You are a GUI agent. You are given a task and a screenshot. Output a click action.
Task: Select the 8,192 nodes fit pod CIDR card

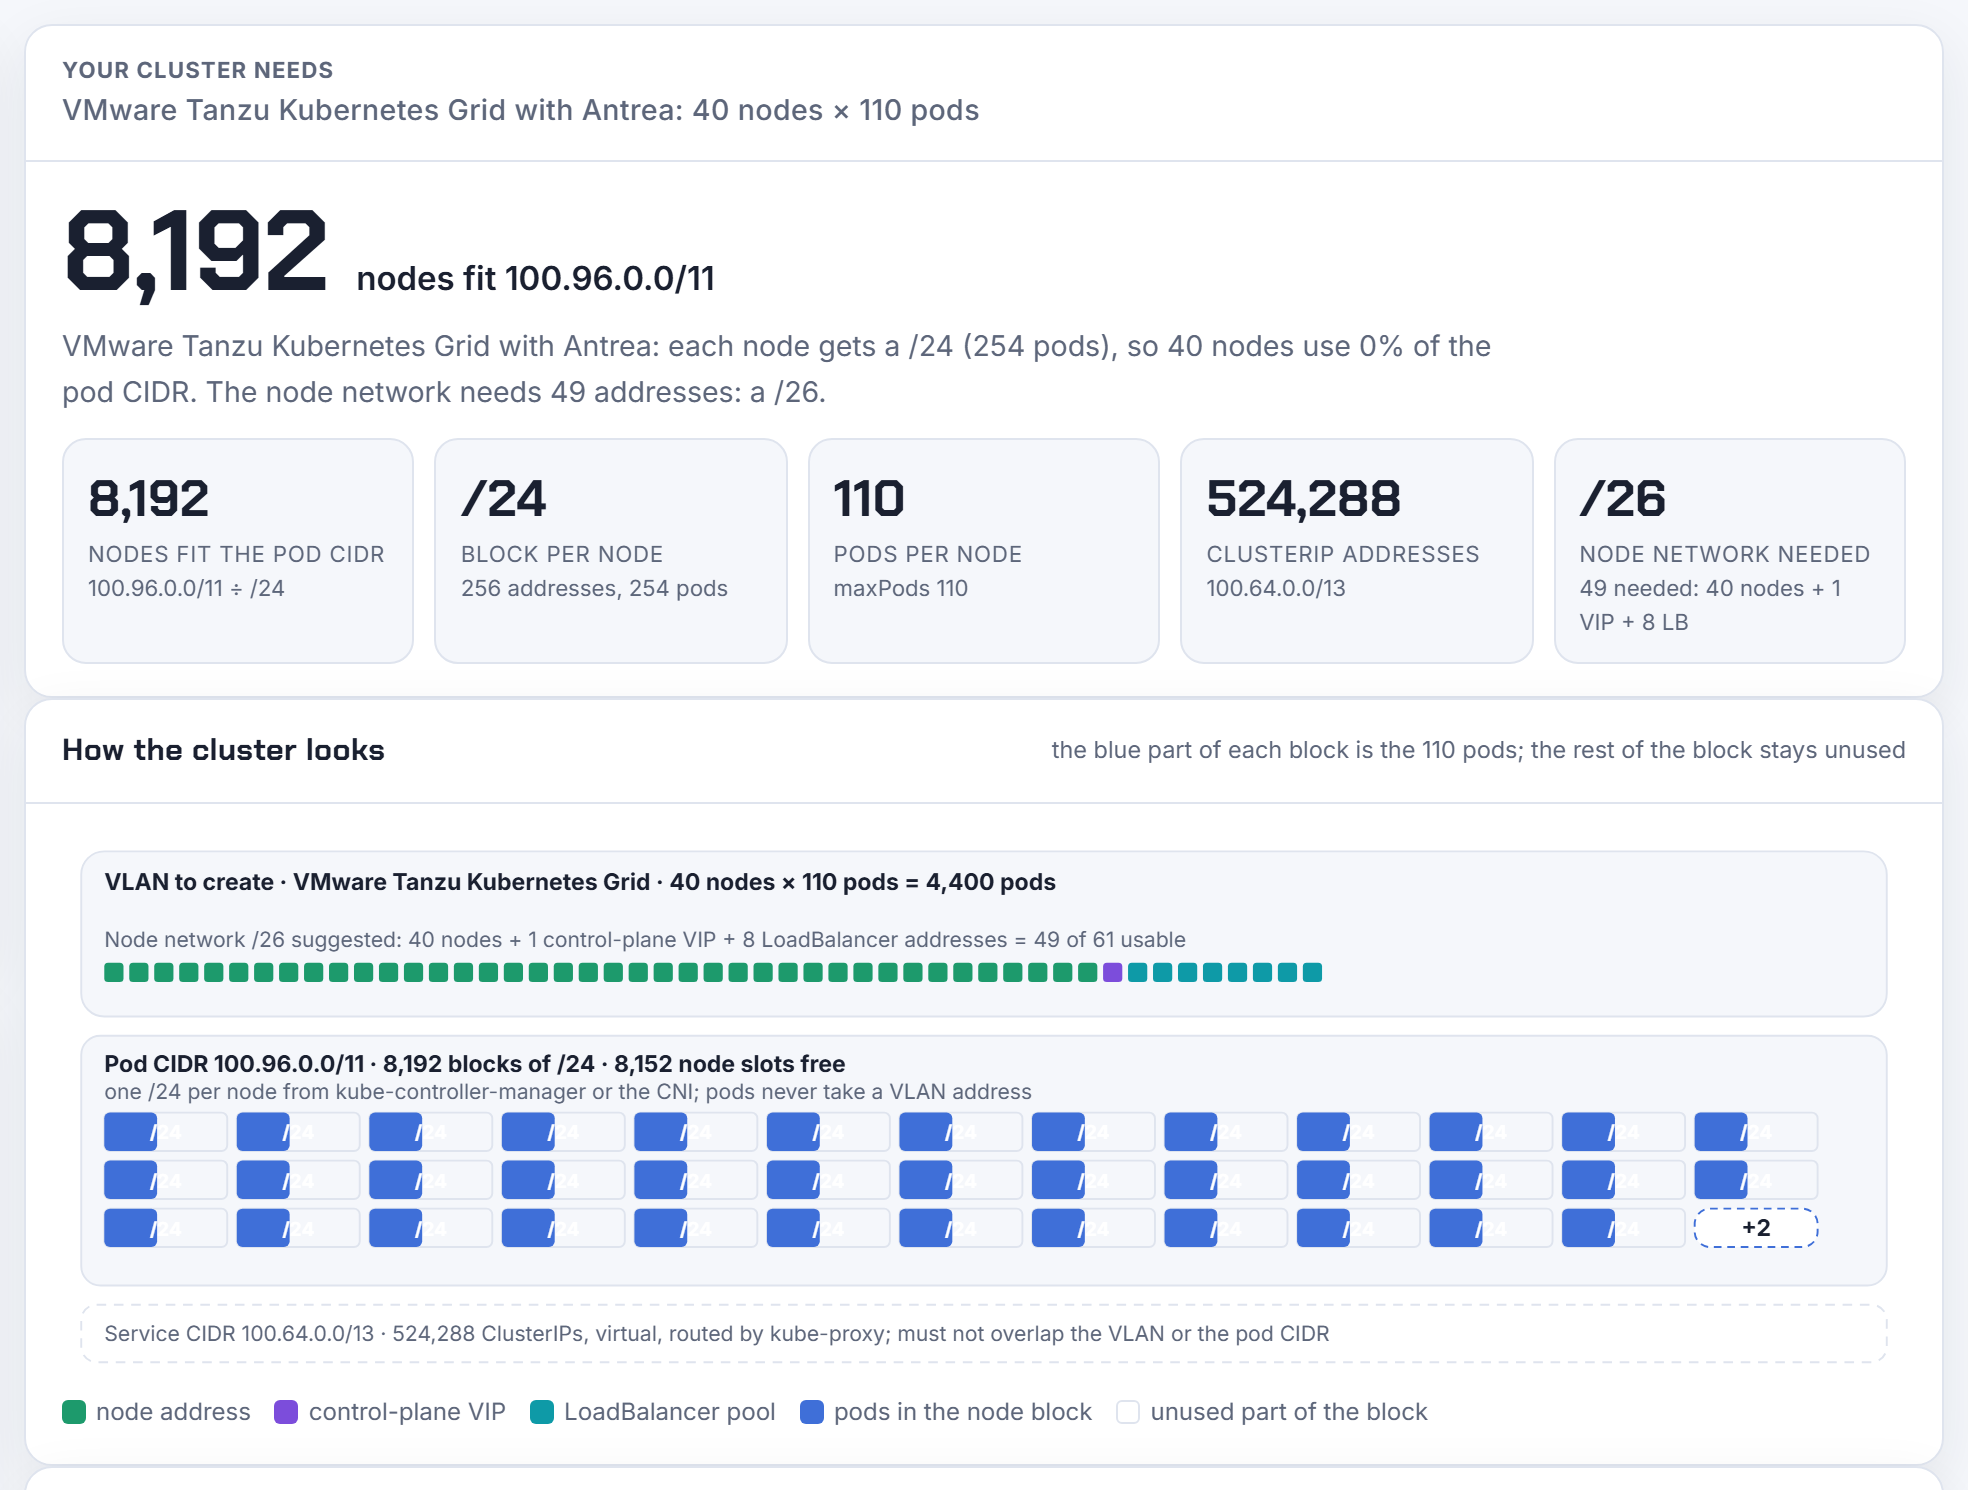pos(238,551)
